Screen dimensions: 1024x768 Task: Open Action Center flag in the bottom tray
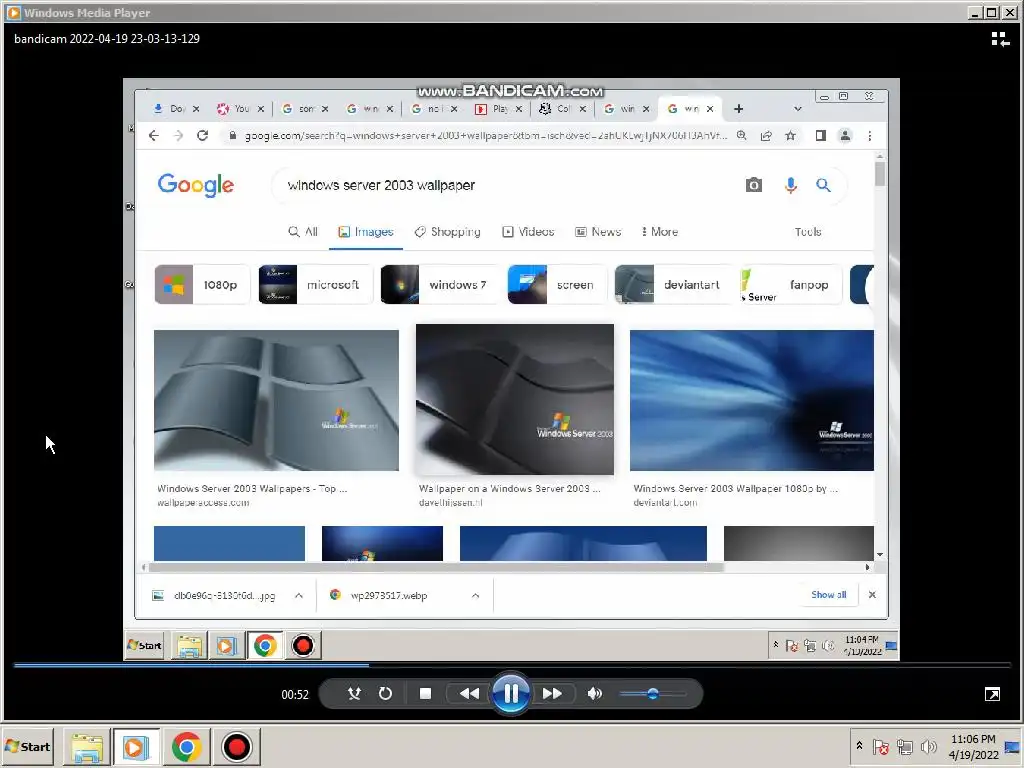point(880,746)
